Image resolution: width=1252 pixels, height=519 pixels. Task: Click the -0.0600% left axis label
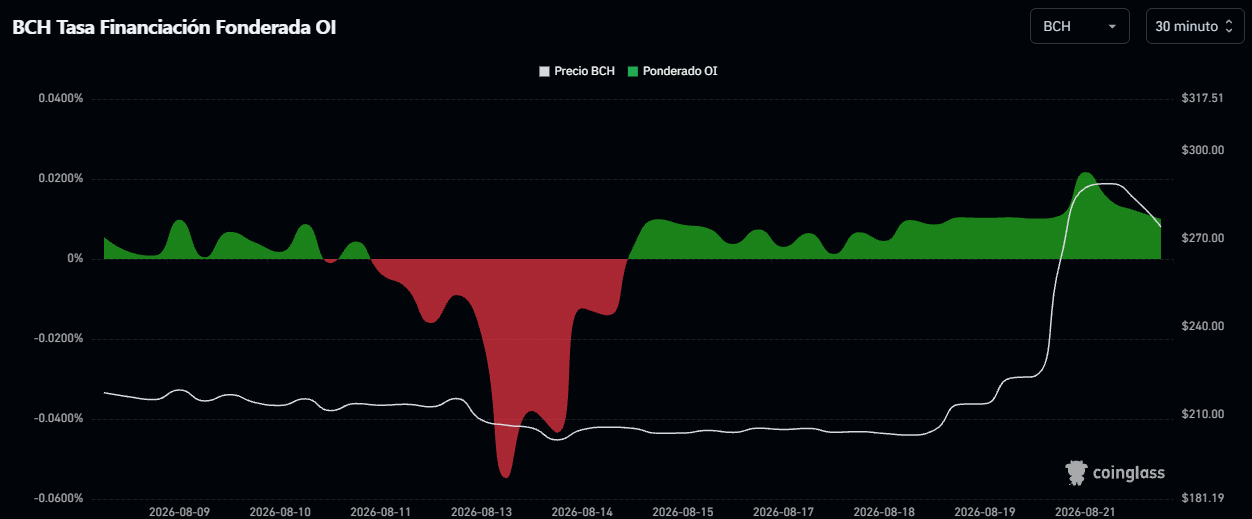coord(58,499)
